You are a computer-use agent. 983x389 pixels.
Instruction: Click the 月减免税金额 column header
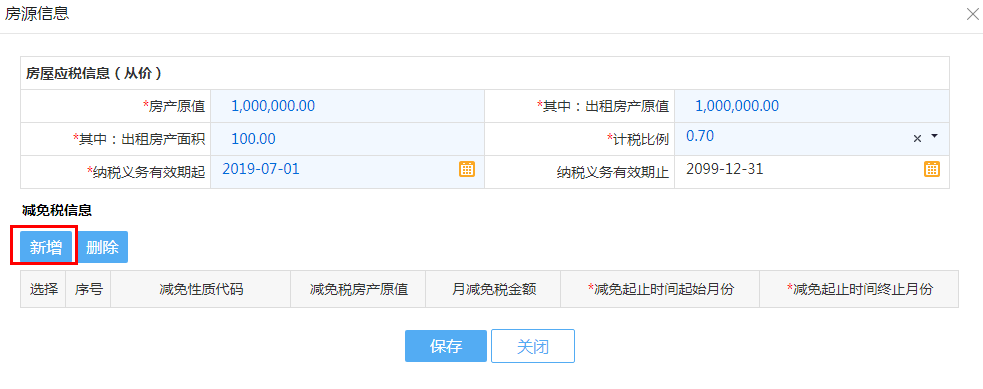(x=493, y=289)
